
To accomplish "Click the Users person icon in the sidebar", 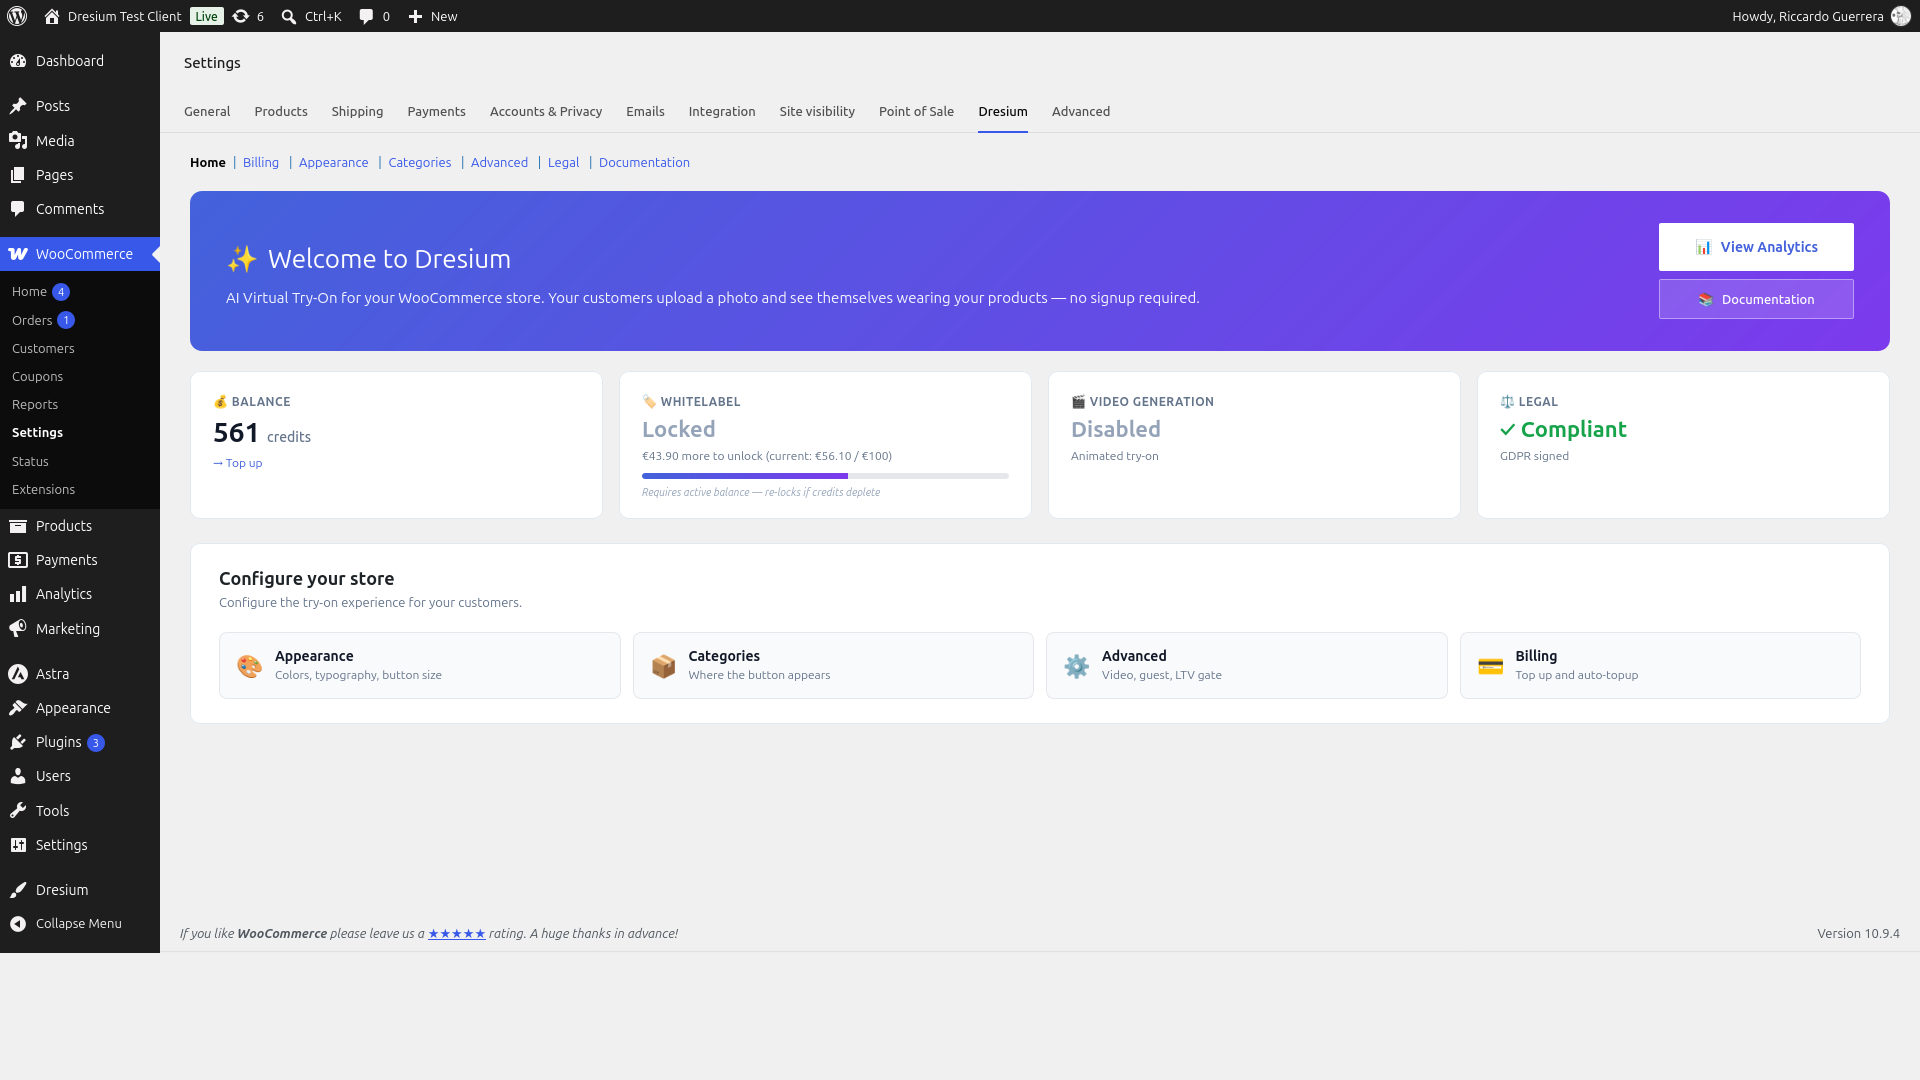I will (18, 776).
